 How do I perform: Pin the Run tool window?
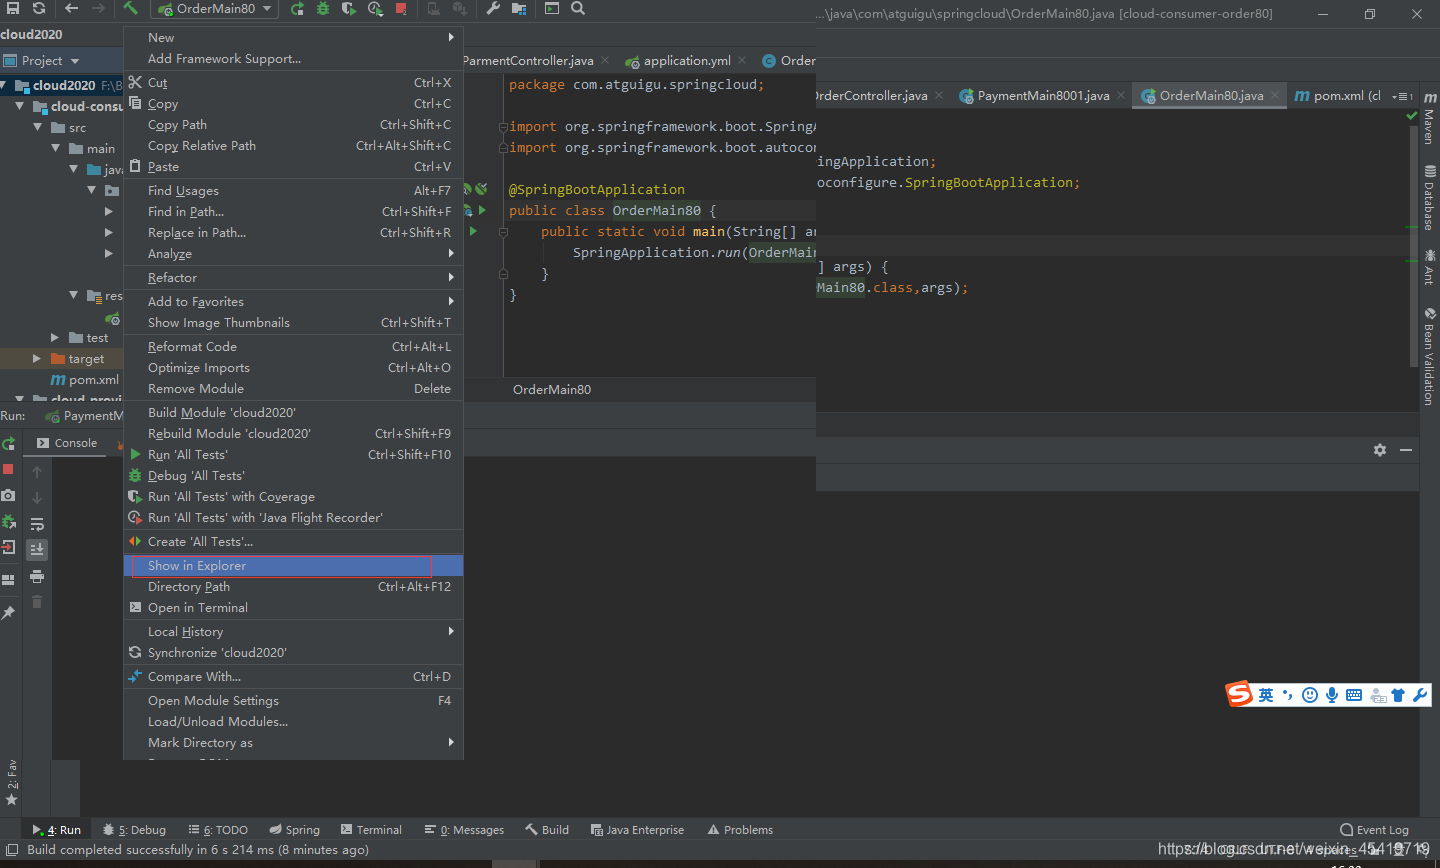tap(9, 612)
